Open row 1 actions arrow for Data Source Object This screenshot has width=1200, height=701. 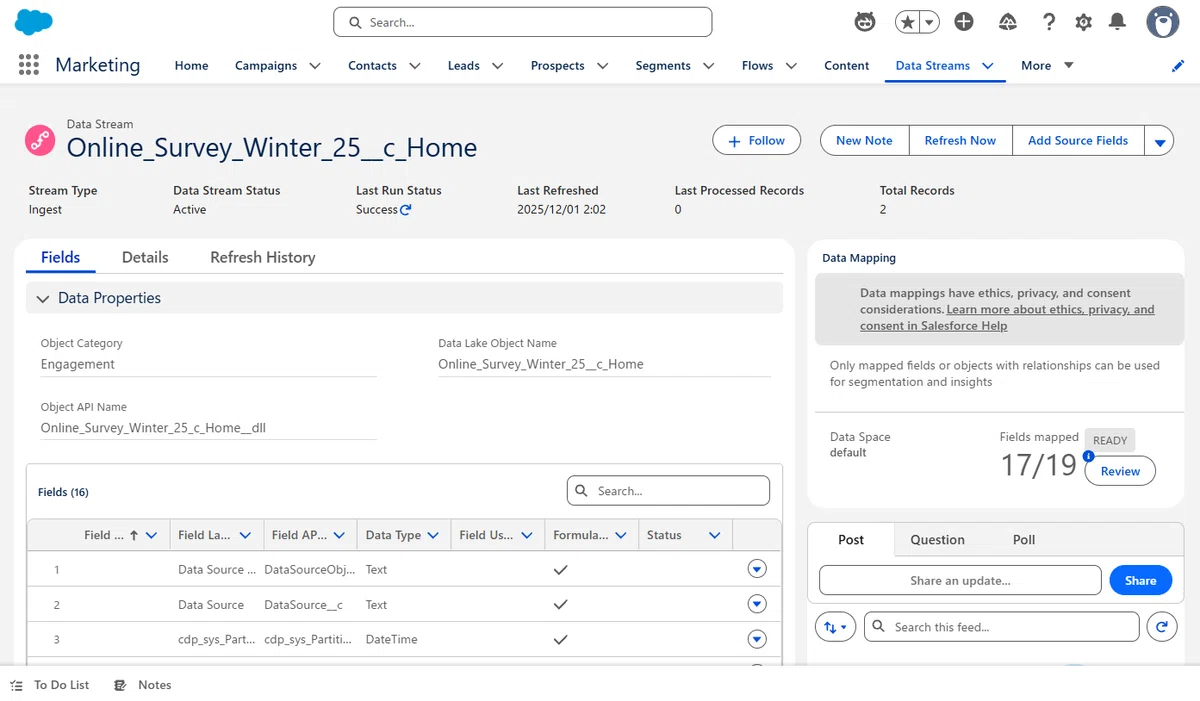pos(757,569)
